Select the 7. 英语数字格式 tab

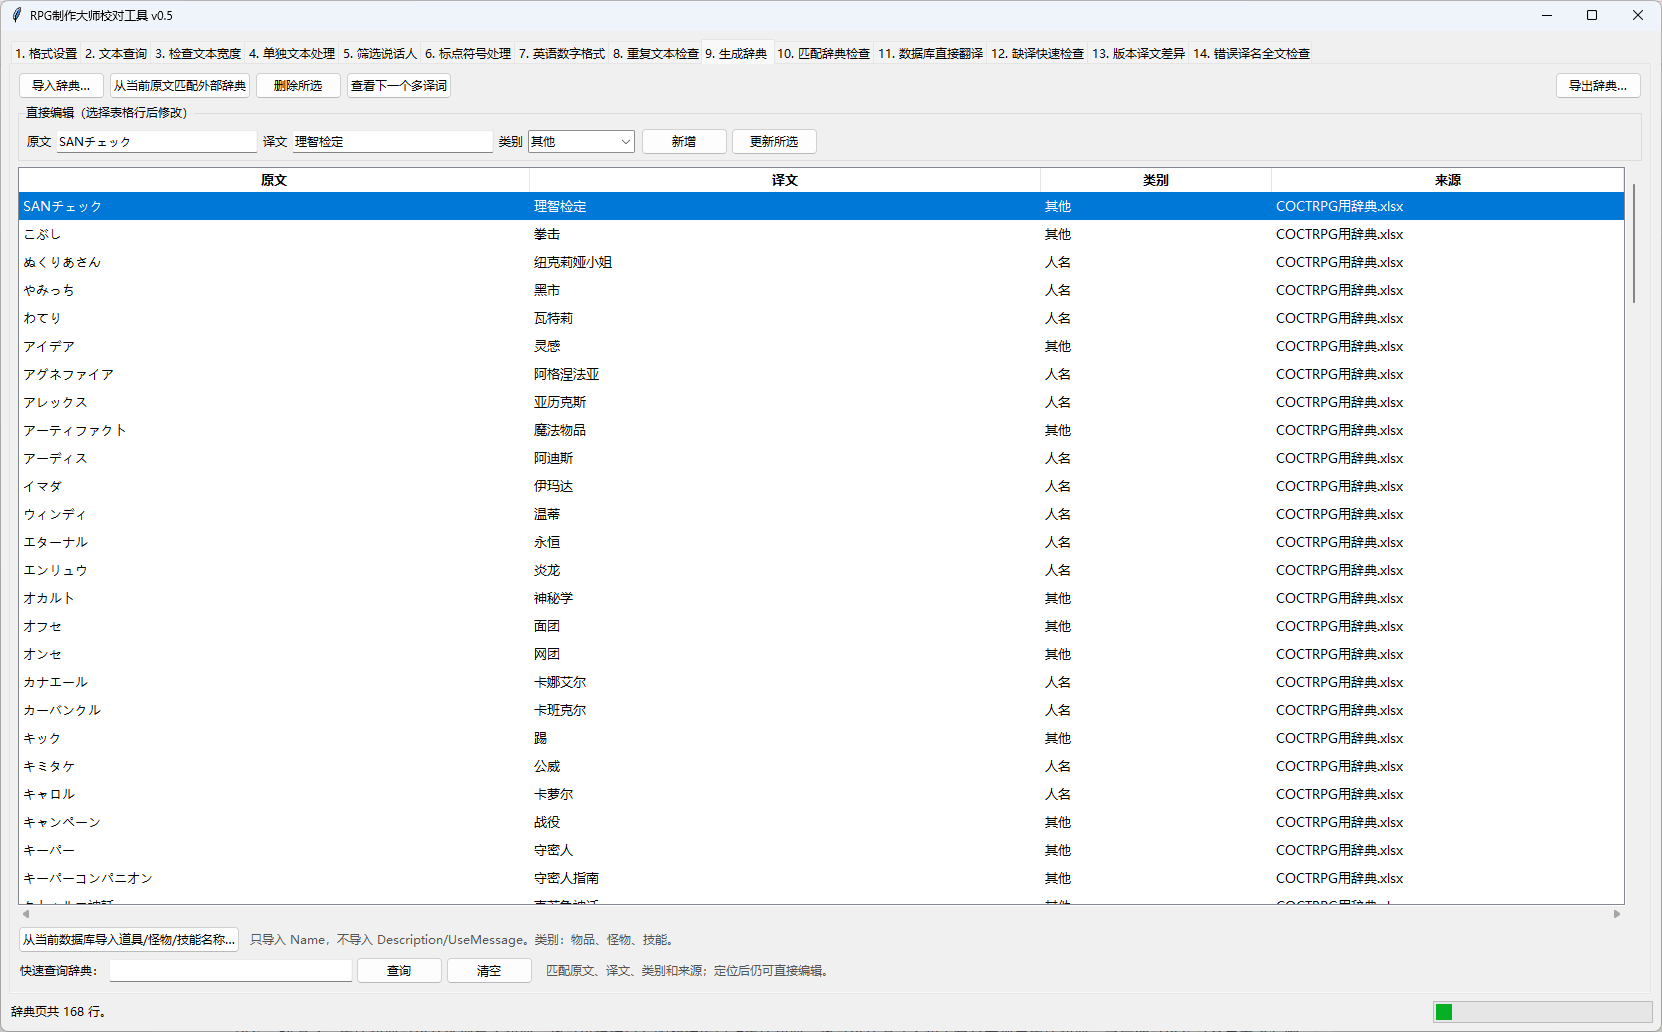click(562, 54)
